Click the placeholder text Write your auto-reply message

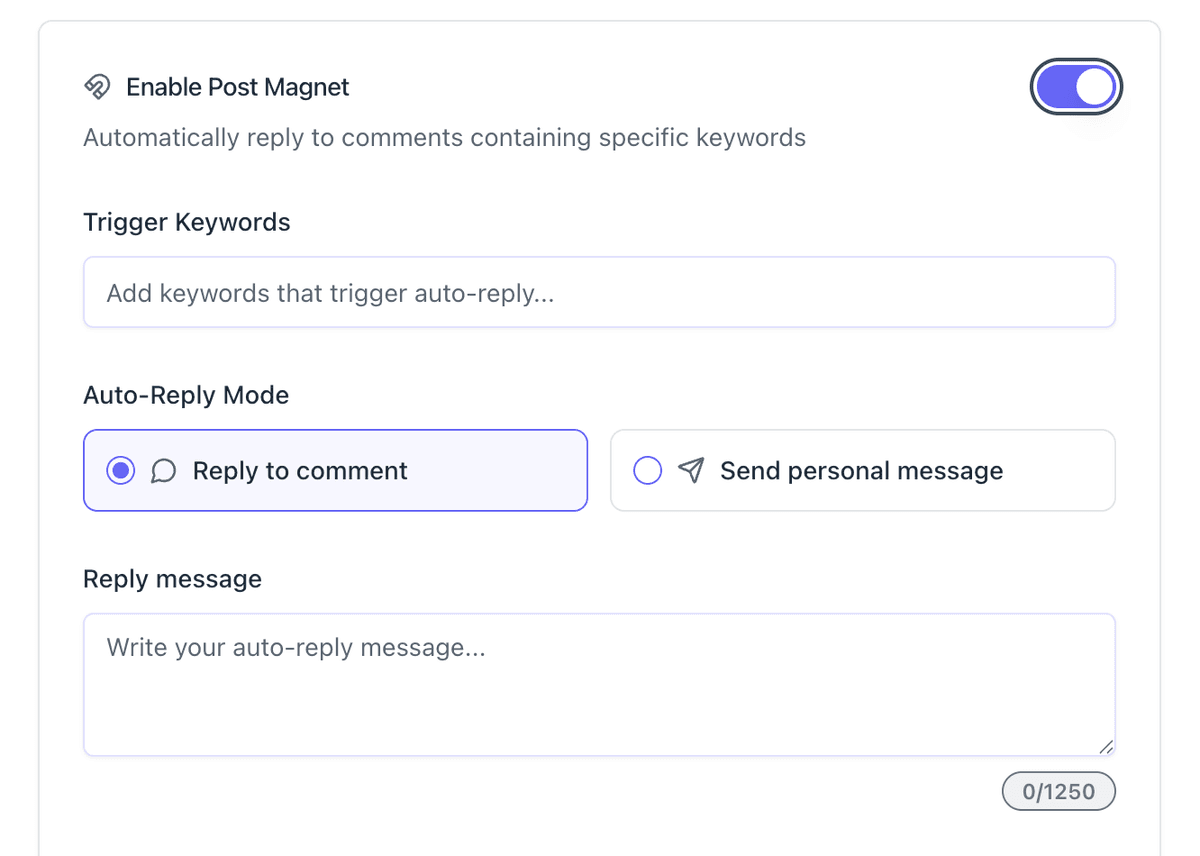[x=294, y=647]
